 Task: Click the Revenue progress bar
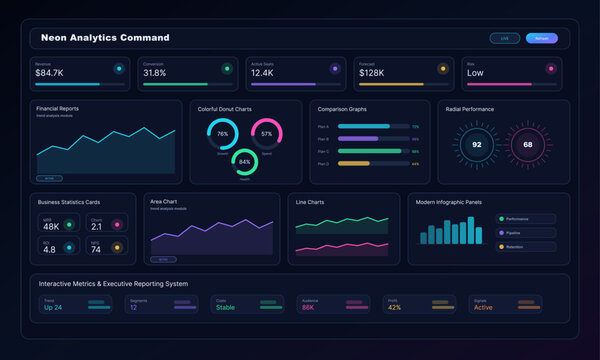(x=80, y=84)
